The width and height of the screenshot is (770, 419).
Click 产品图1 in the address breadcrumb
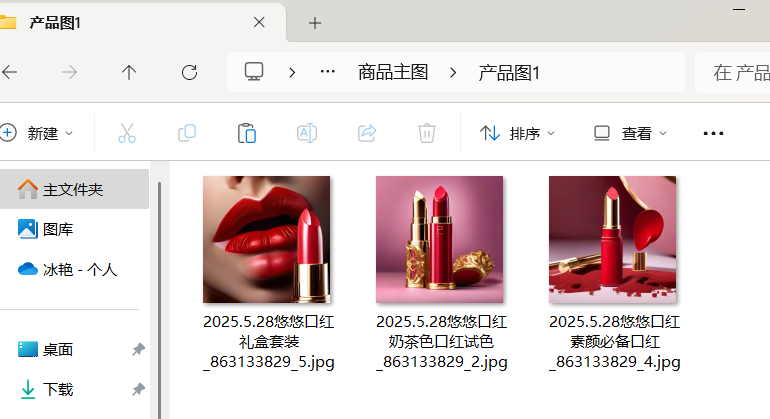(x=509, y=73)
